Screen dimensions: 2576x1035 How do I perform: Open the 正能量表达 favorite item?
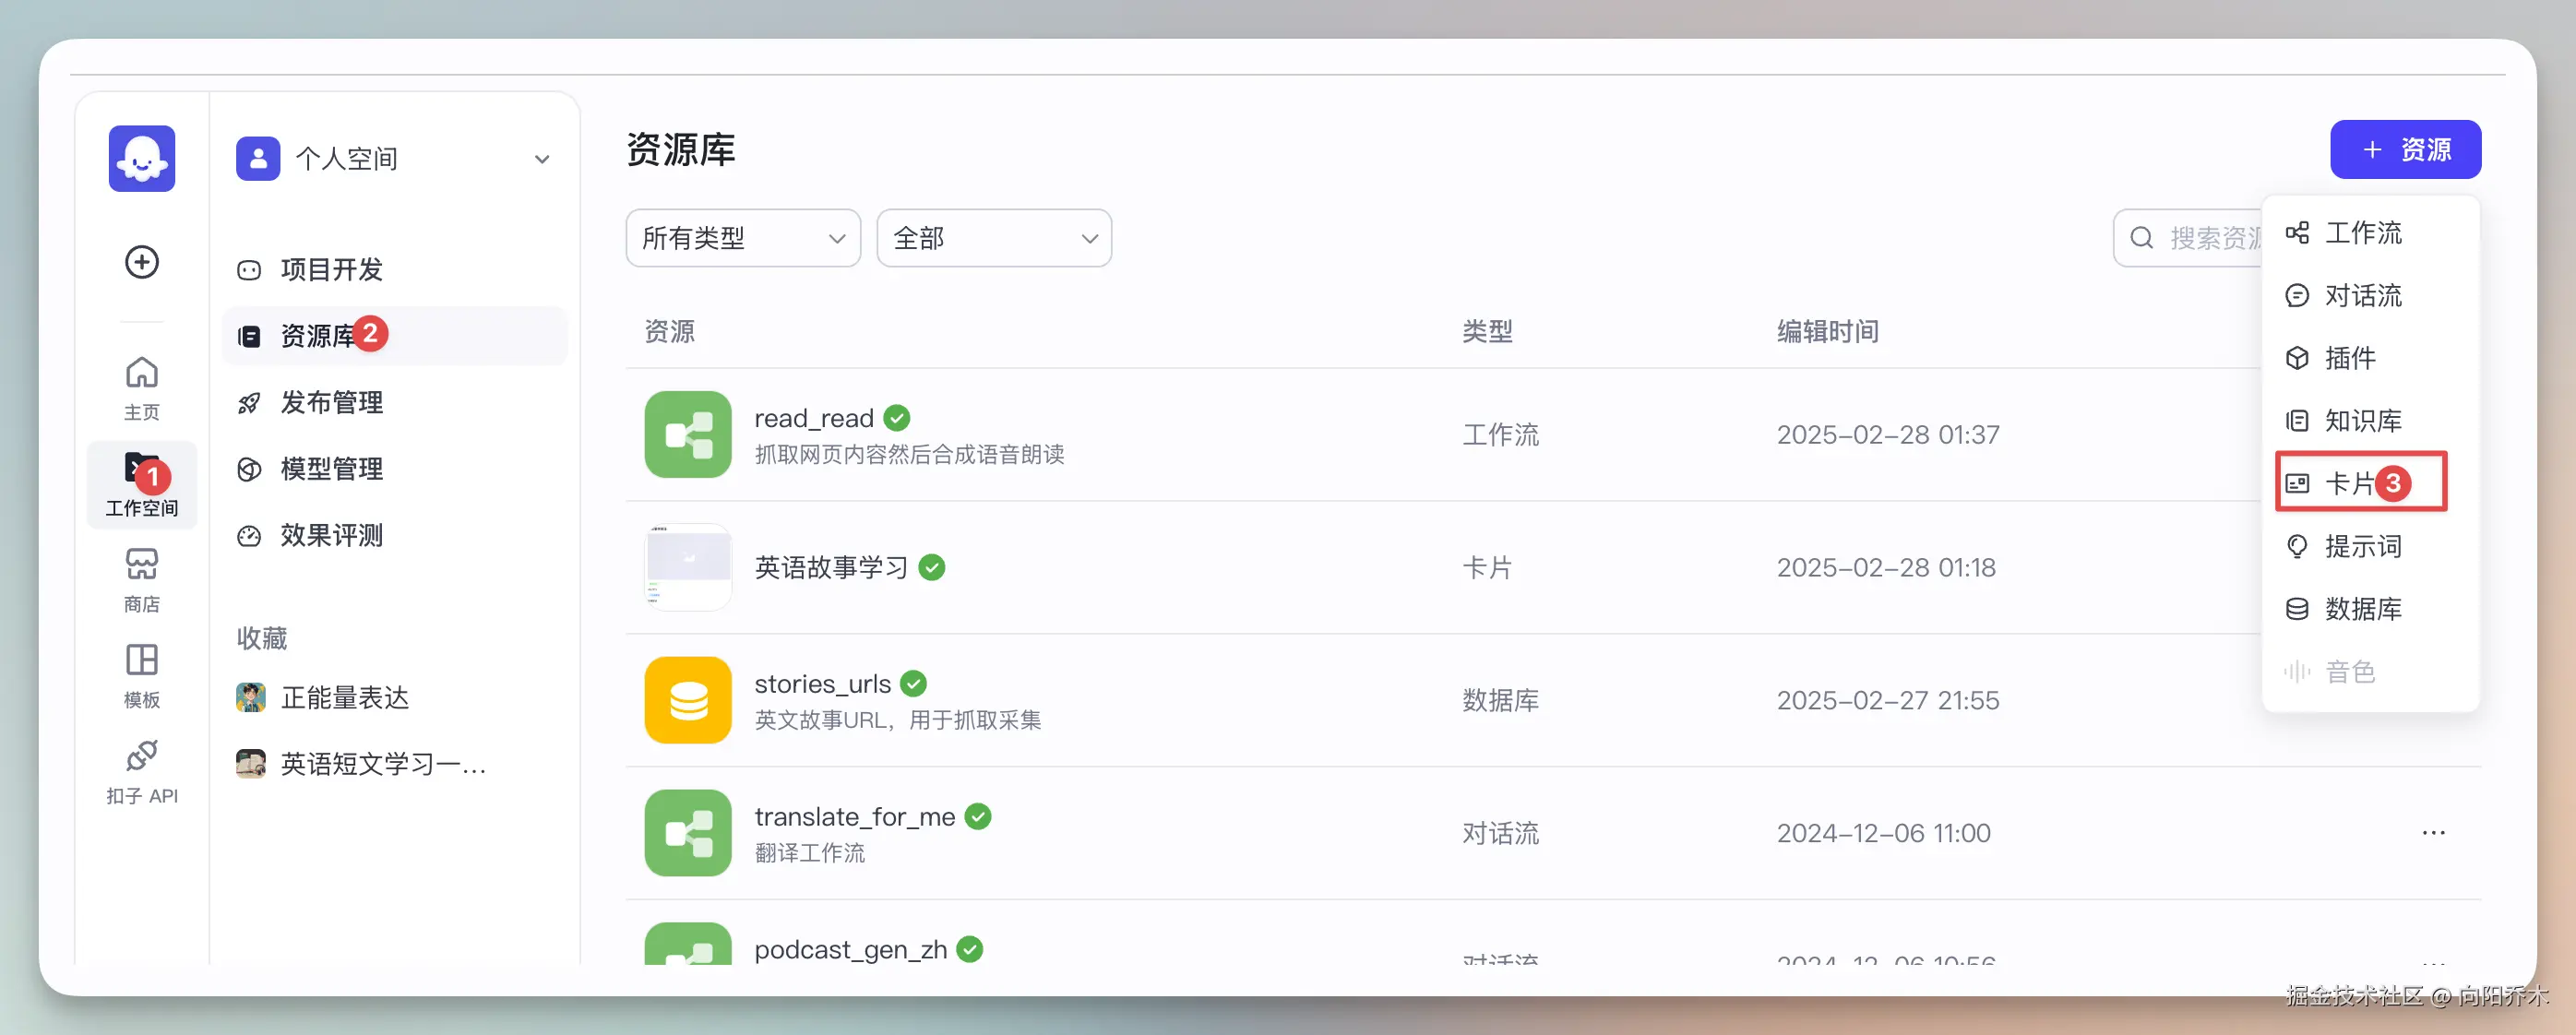click(344, 697)
